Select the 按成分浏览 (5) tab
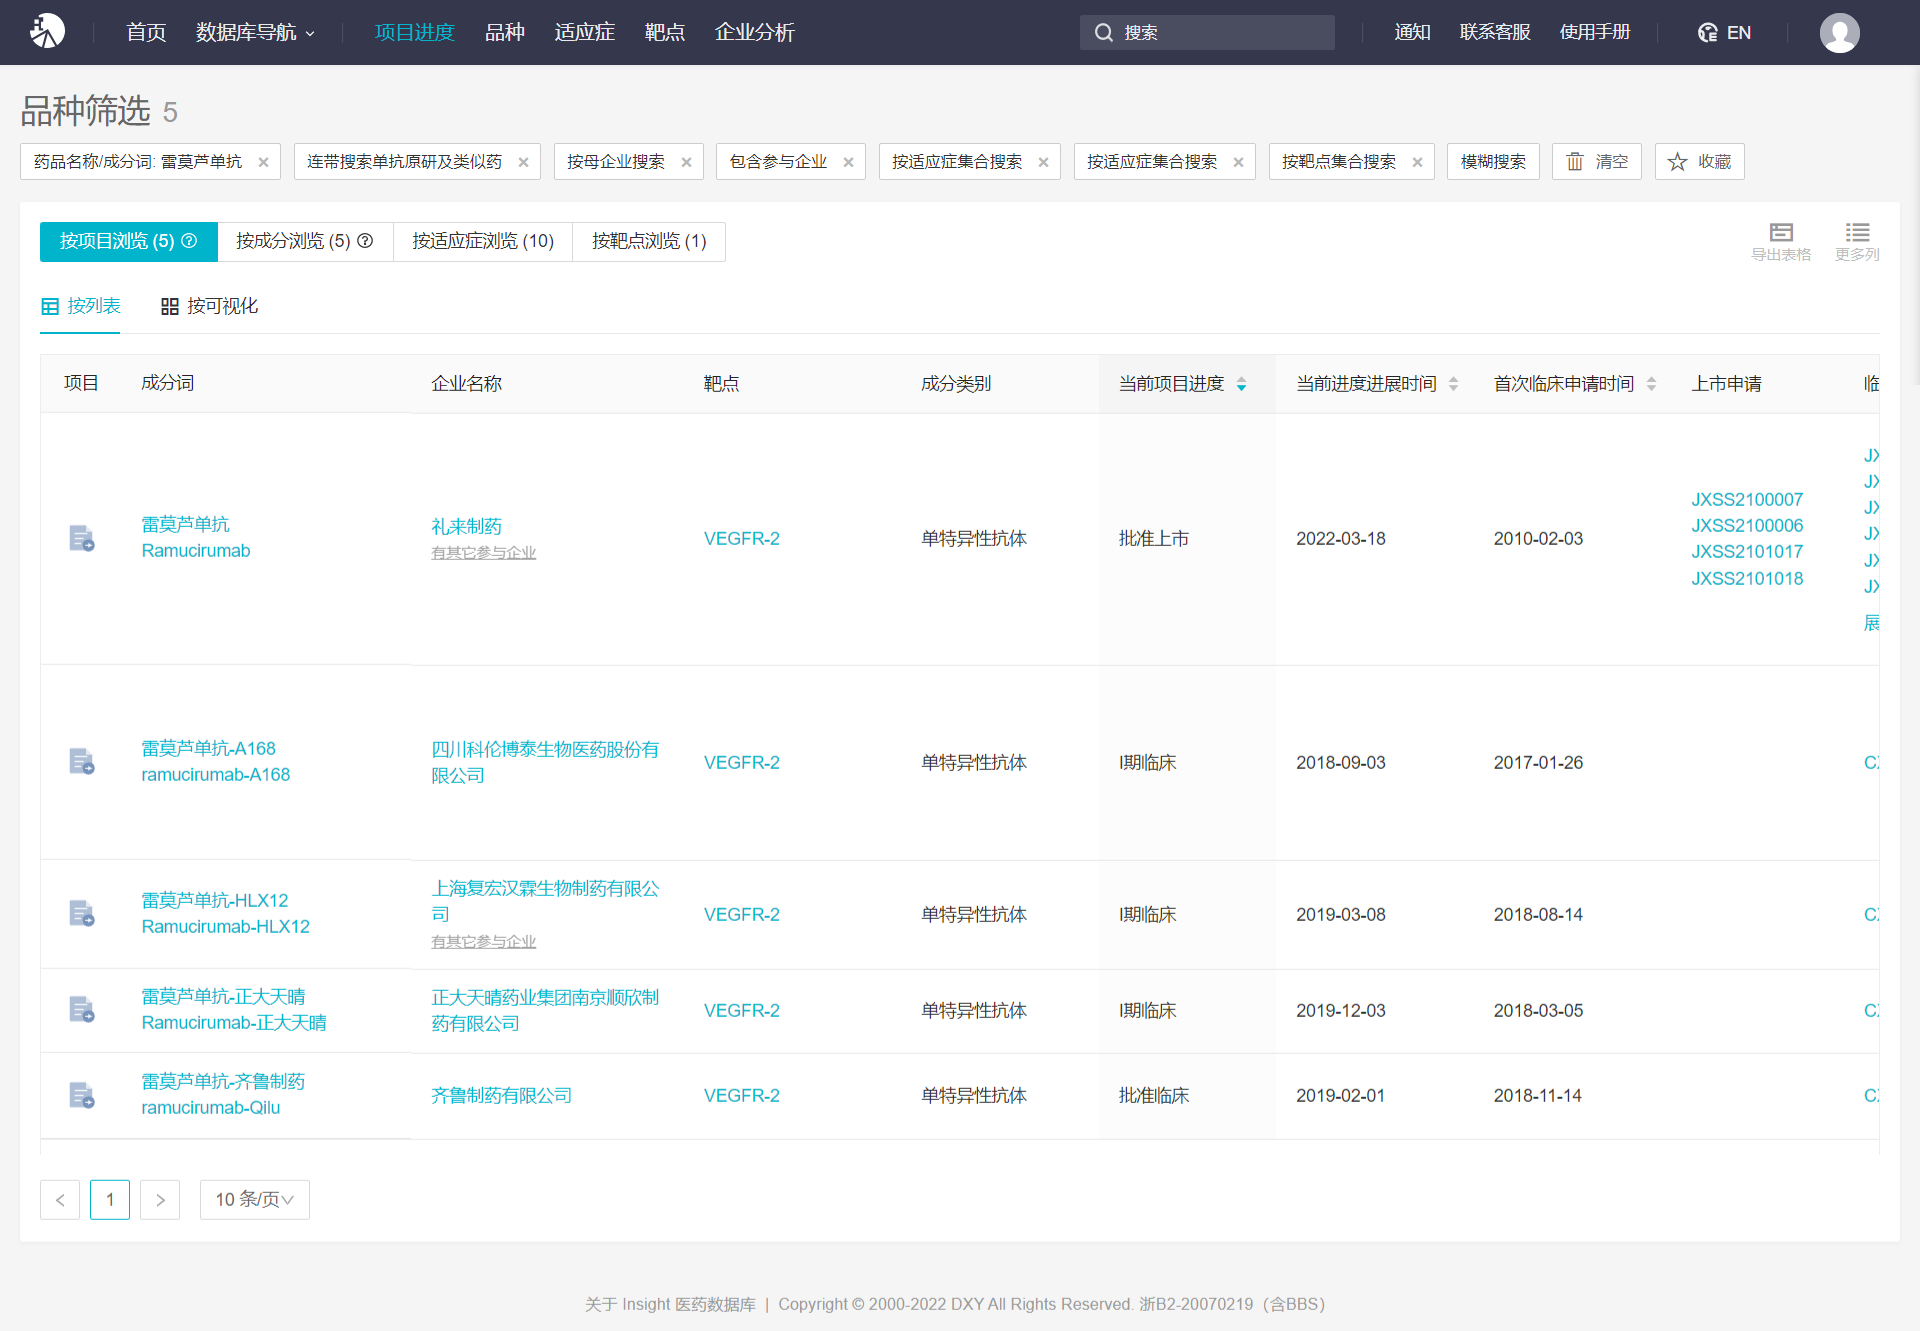Viewport: 1920px width, 1331px height. click(305, 241)
